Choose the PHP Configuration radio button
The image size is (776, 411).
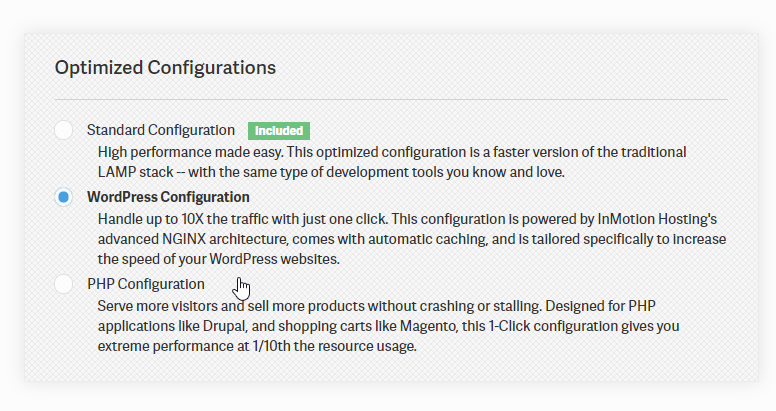[64, 284]
